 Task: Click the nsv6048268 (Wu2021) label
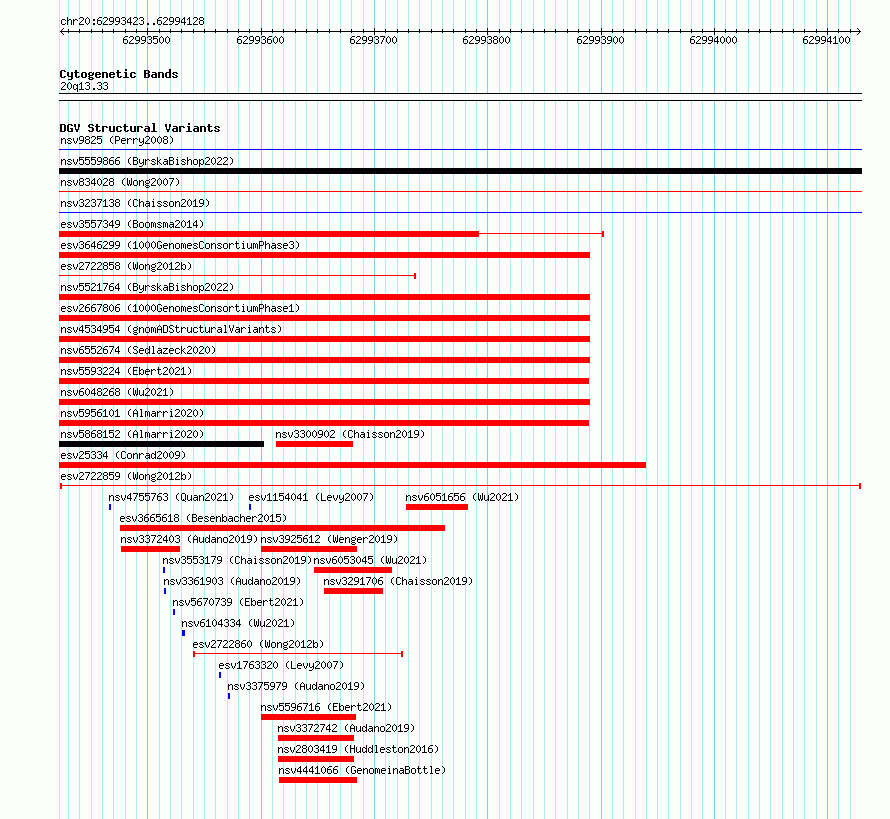[x=117, y=392]
